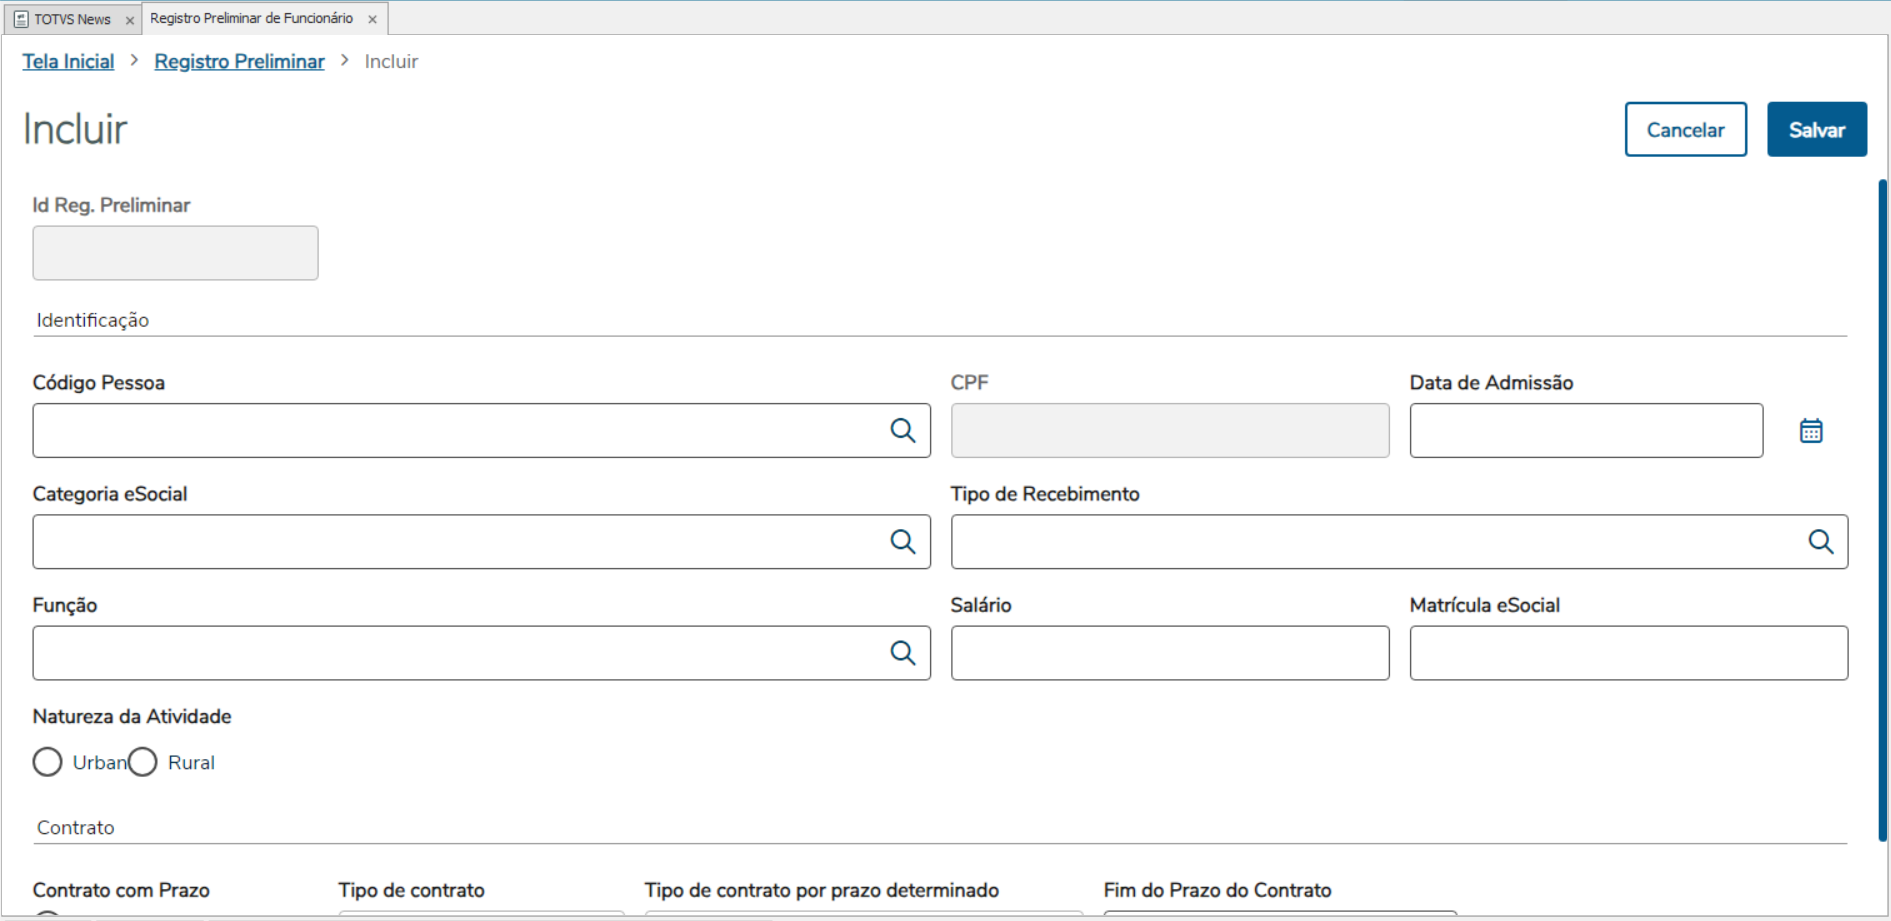
Task: Click the Código Pessoa search magnifier icon
Action: [x=902, y=430]
